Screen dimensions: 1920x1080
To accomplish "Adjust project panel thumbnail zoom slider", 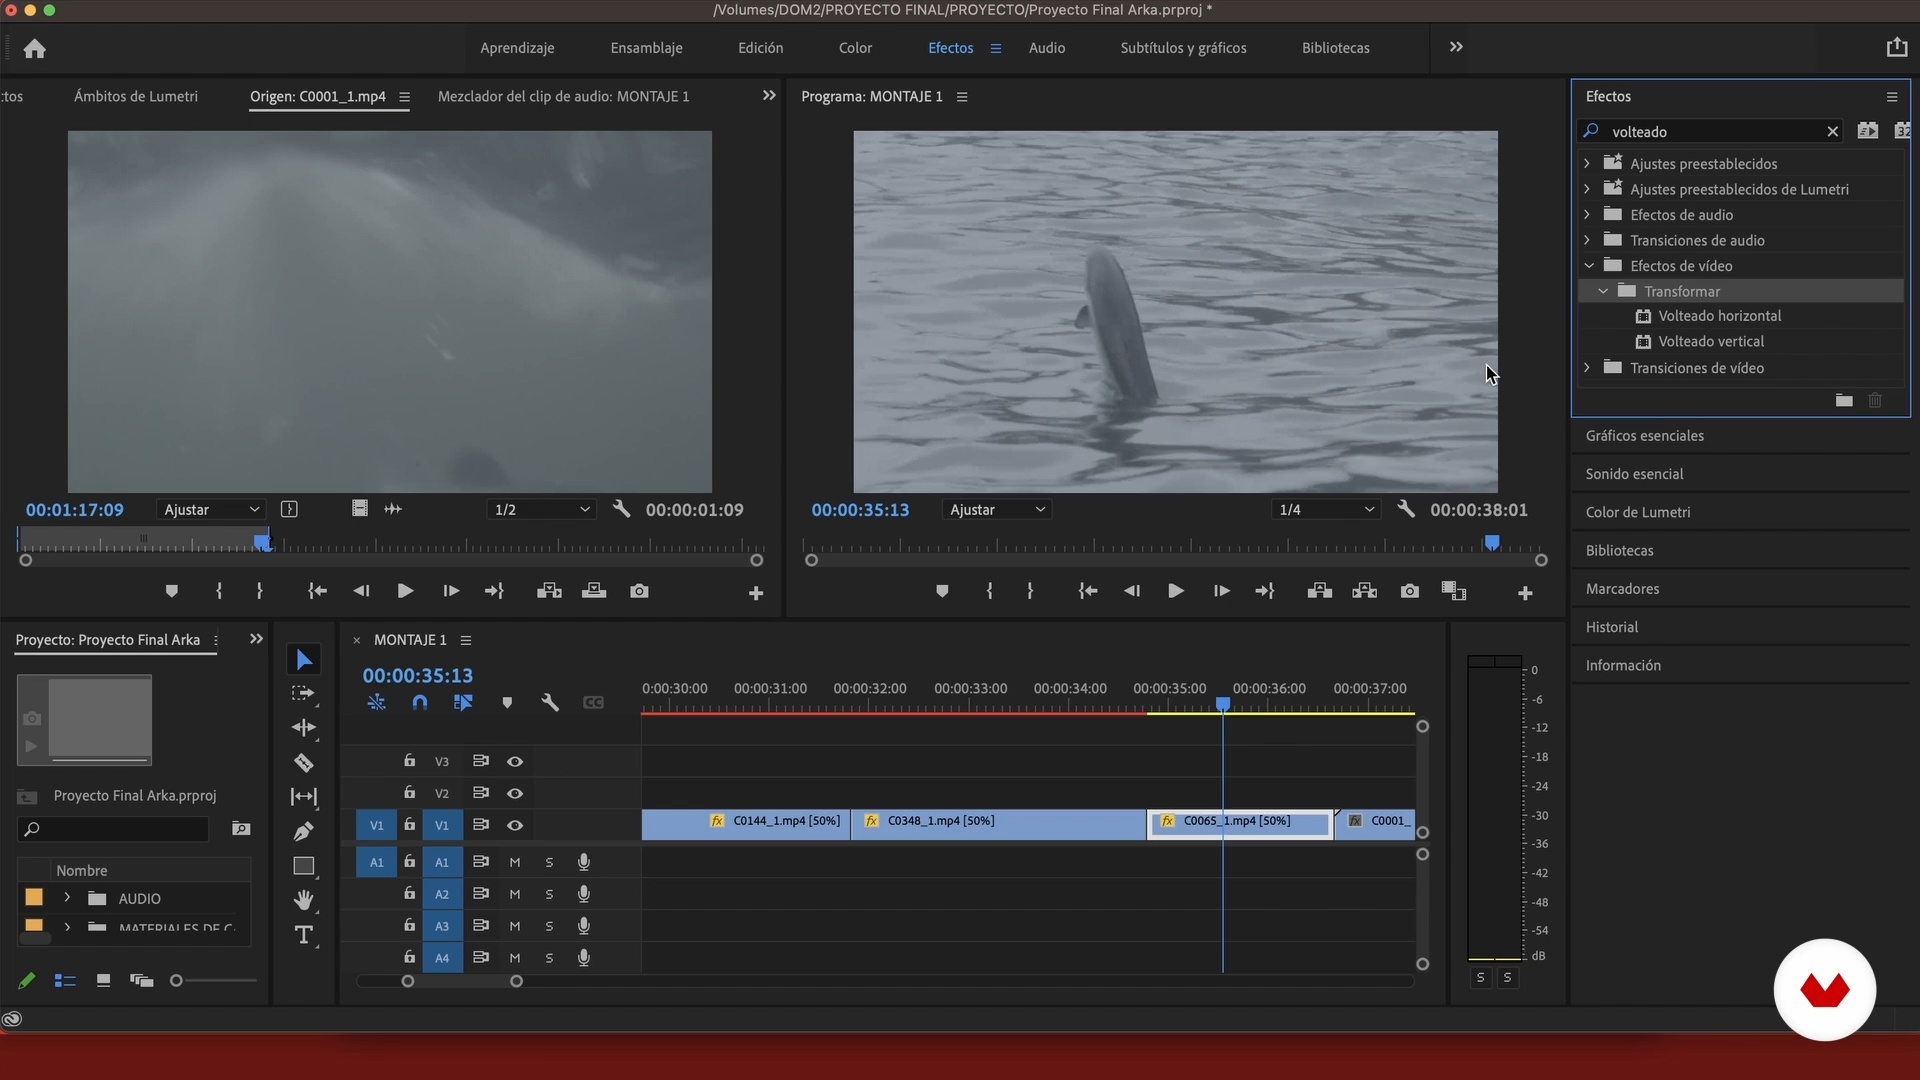I will coord(176,981).
